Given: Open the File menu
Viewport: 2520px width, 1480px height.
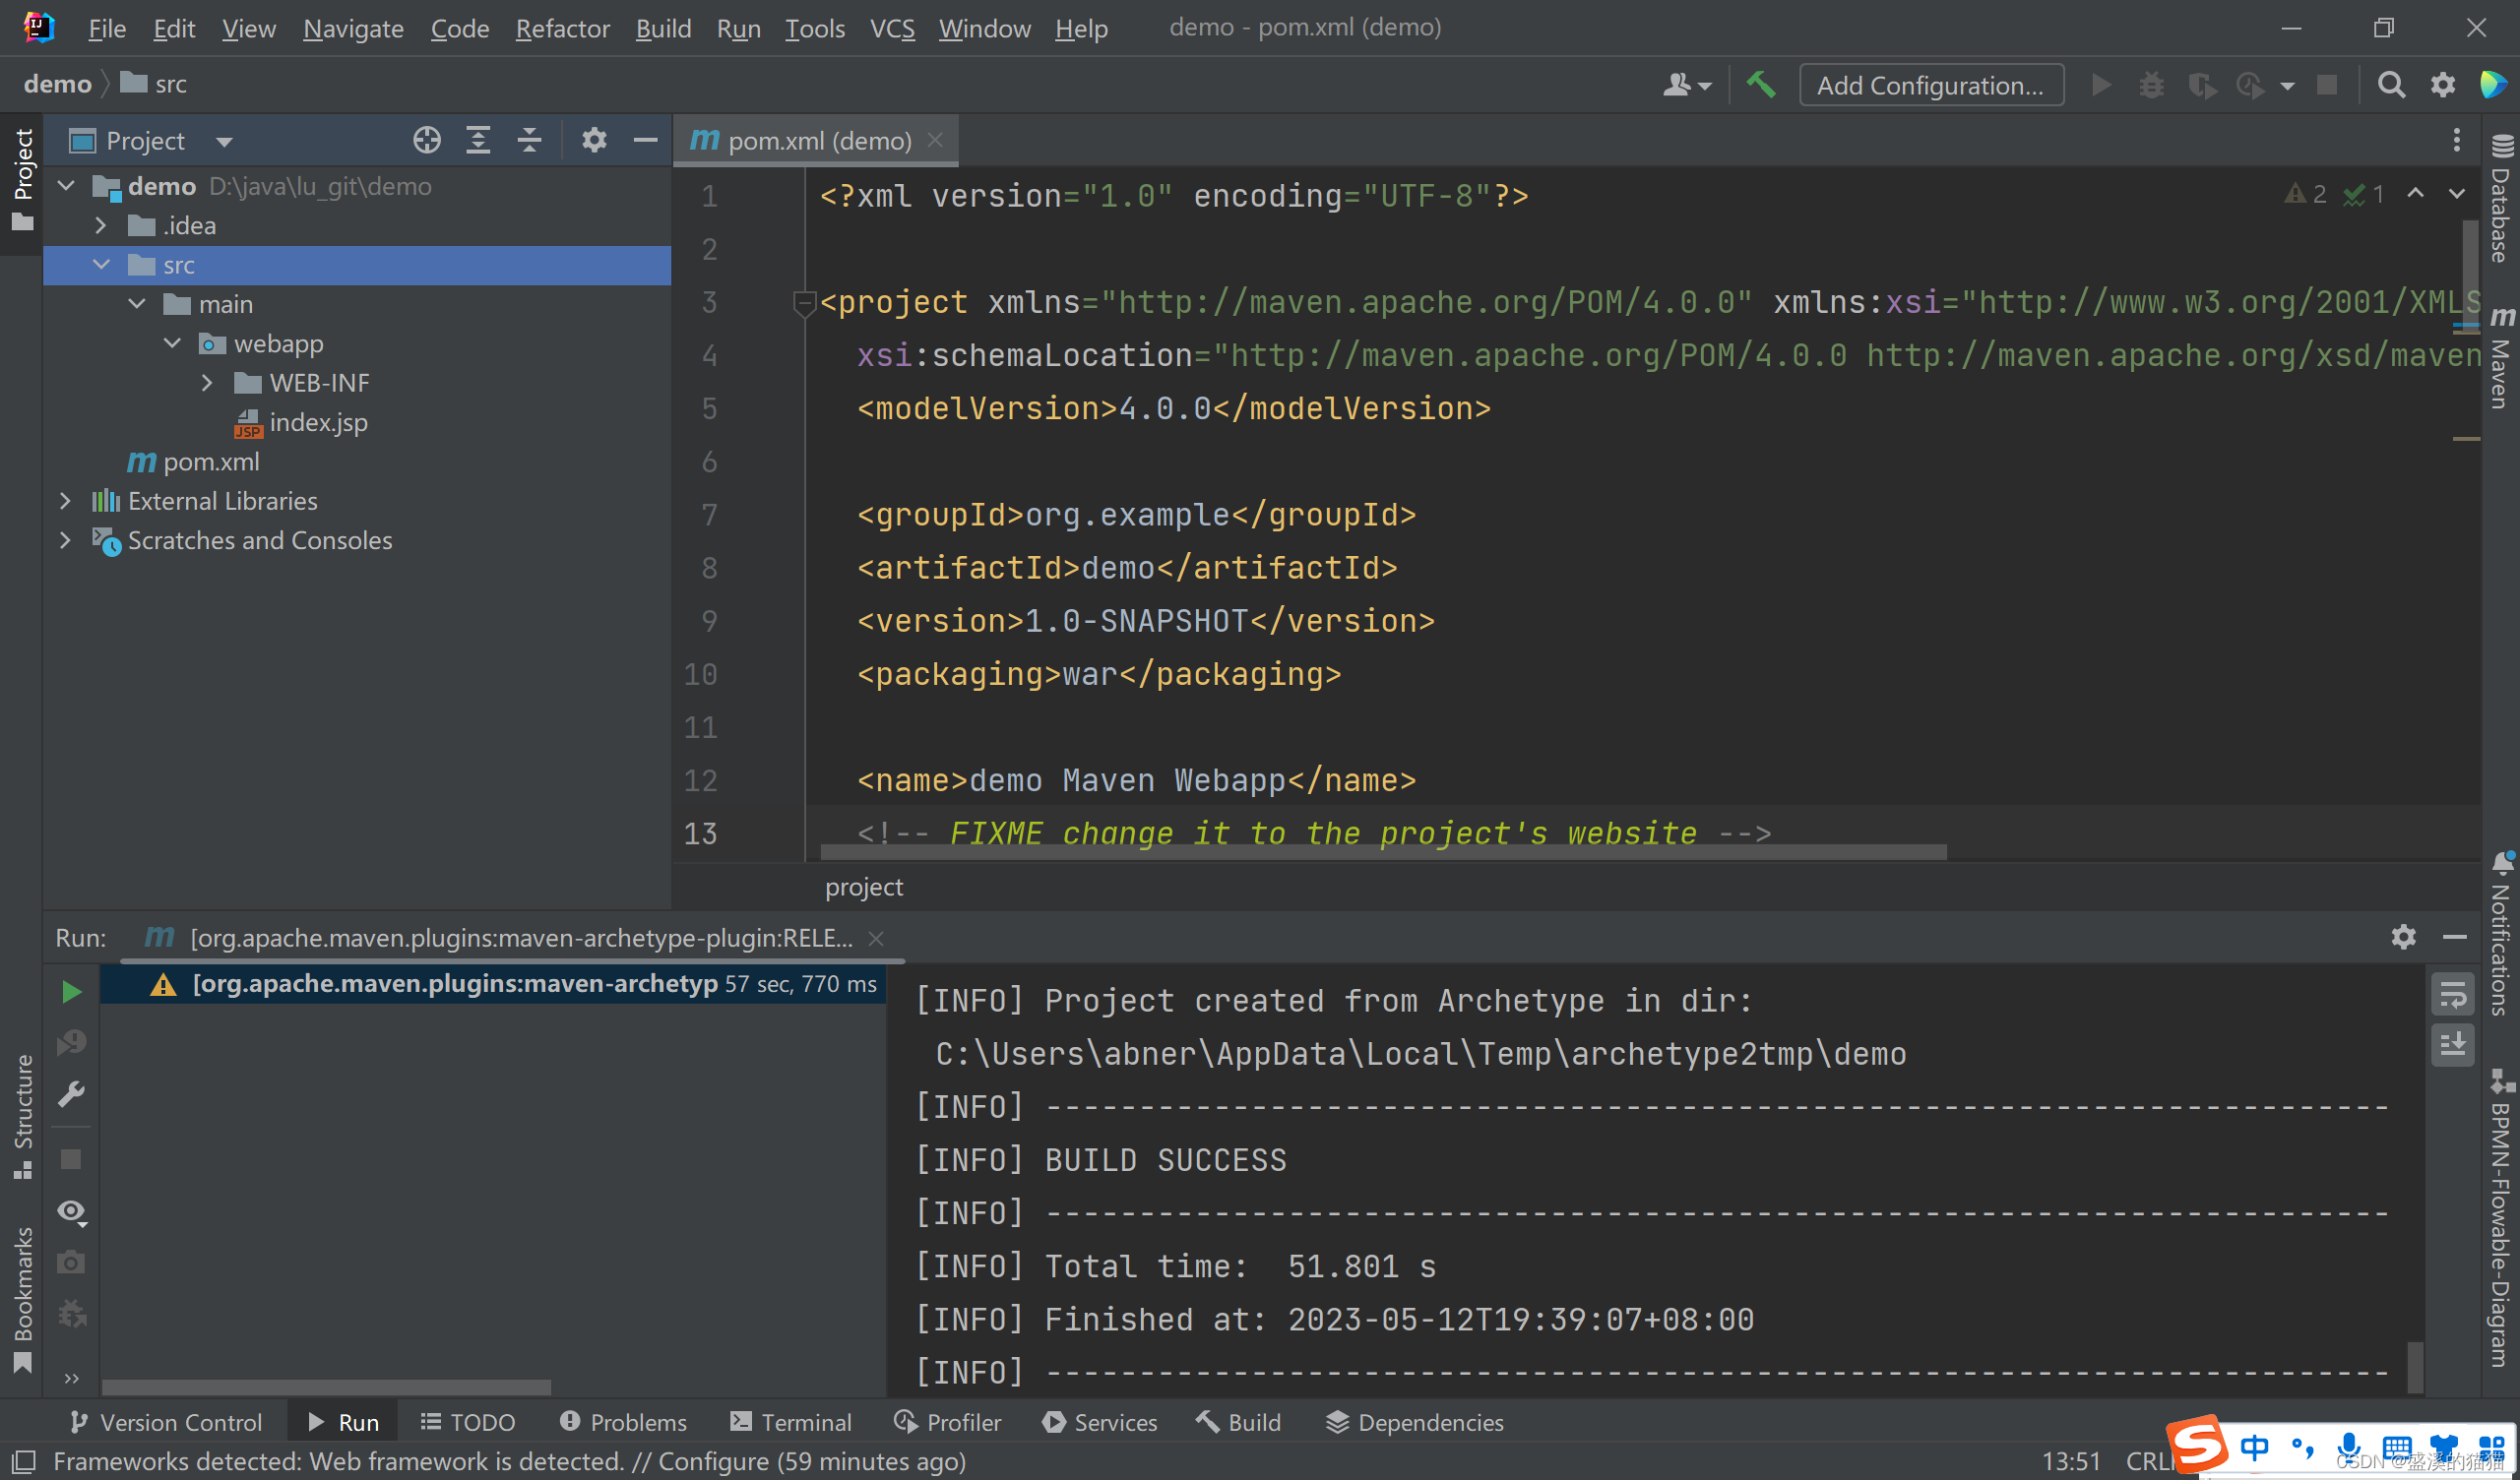Looking at the screenshot, I should coord(106,28).
